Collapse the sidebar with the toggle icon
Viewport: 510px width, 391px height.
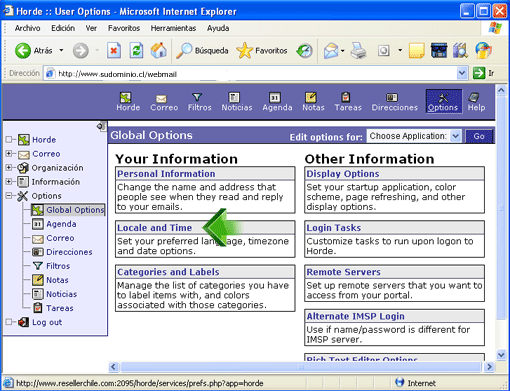(101, 126)
